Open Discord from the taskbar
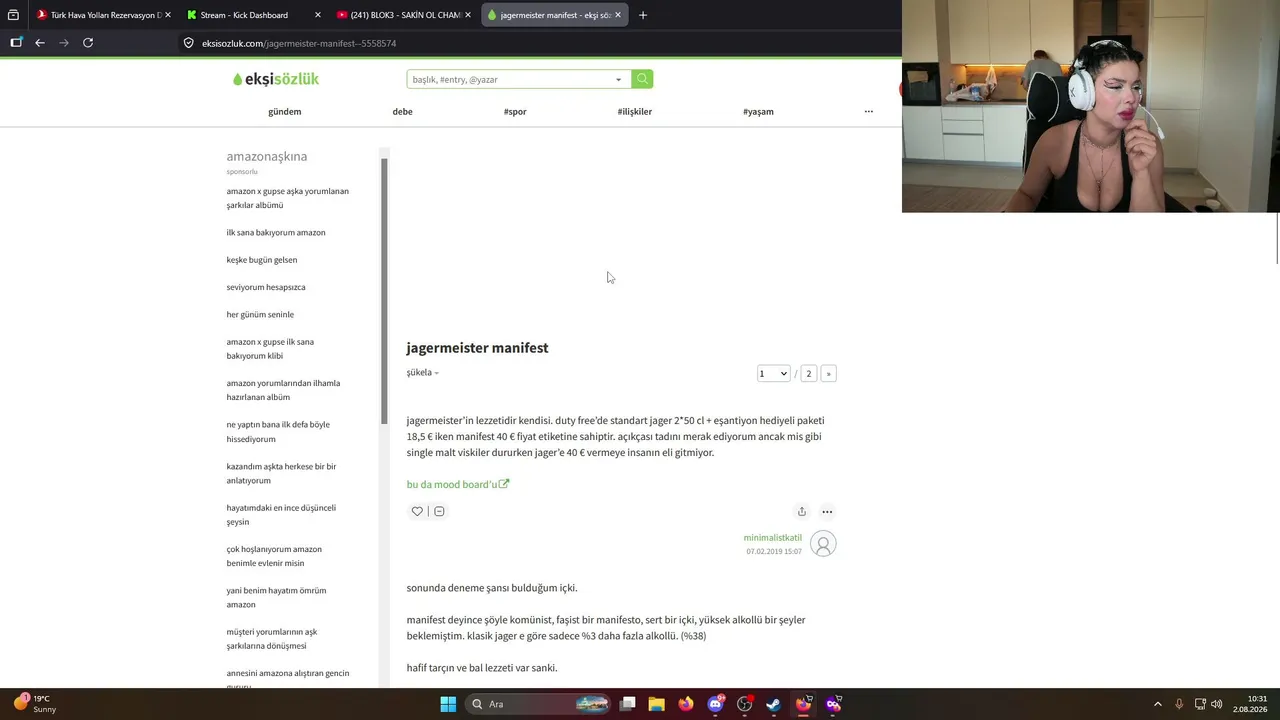The height and width of the screenshot is (720, 1280). point(715,704)
